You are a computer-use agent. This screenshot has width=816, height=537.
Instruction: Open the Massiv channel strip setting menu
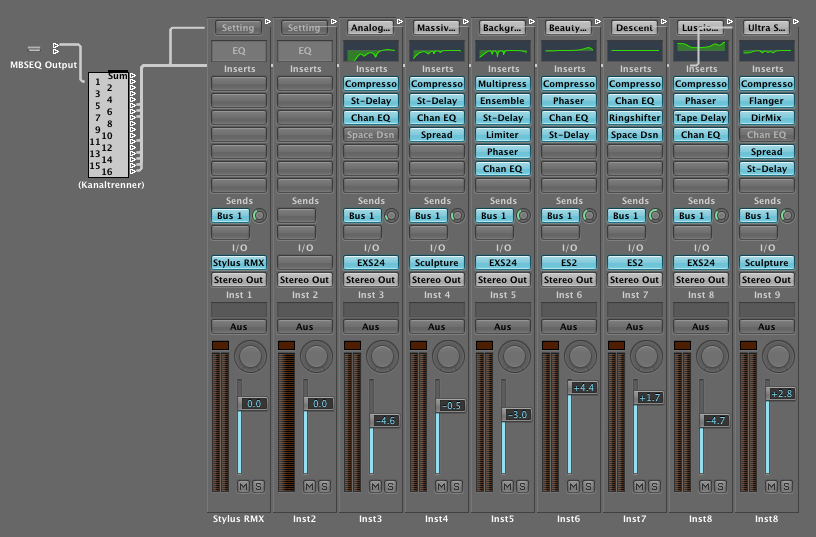(x=436, y=28)
